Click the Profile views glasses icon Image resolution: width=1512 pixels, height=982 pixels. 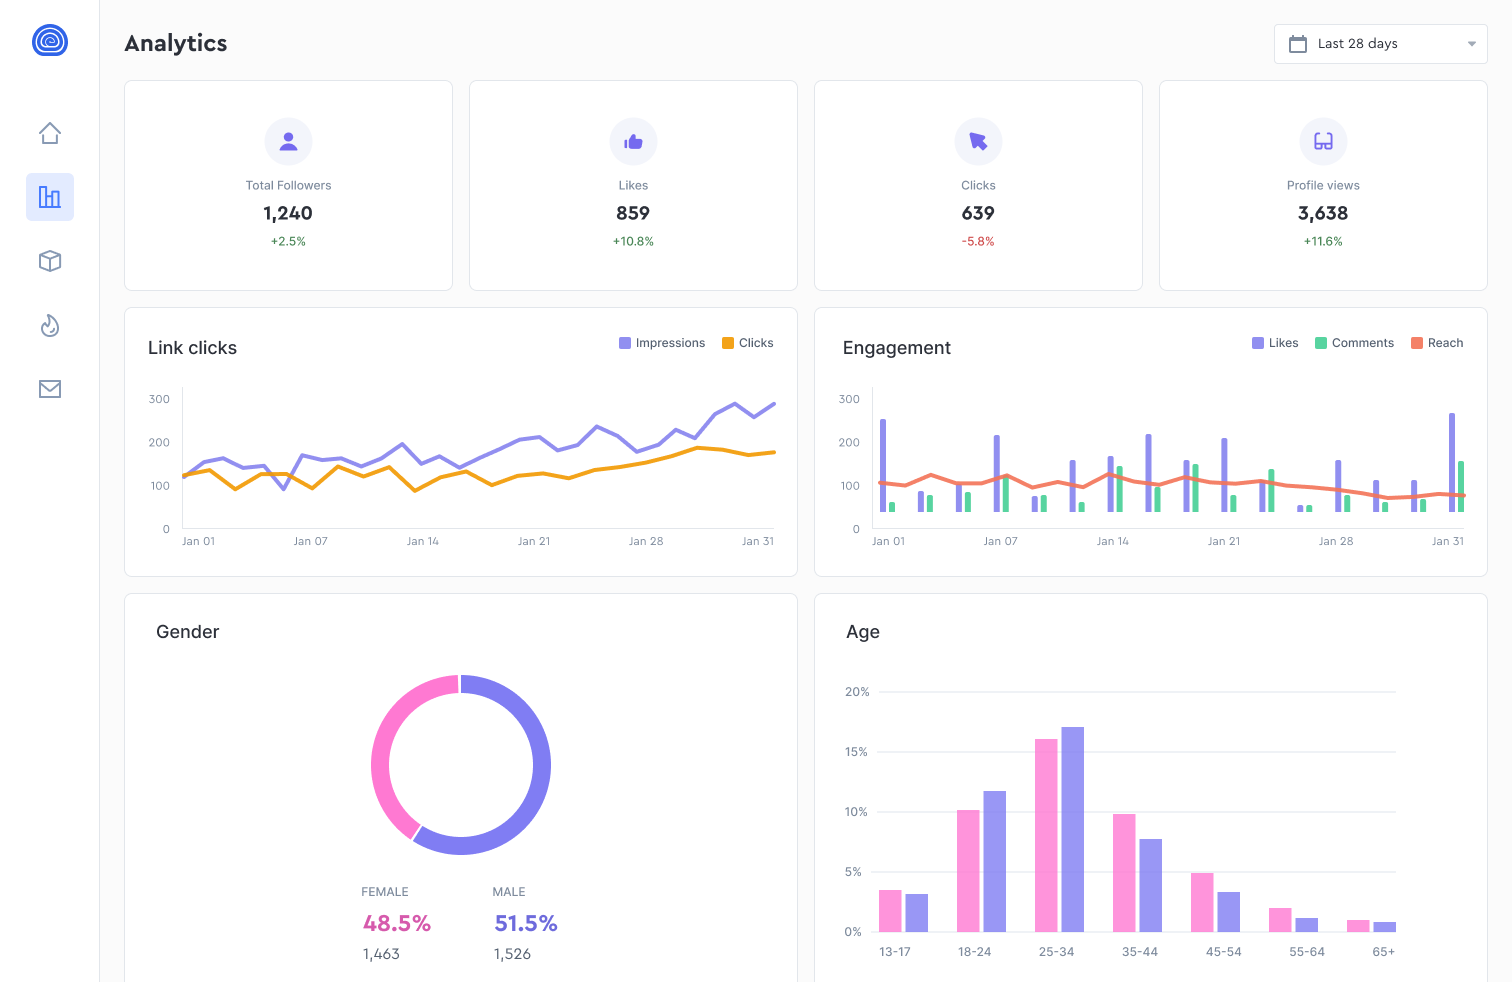pos(1323,141)
